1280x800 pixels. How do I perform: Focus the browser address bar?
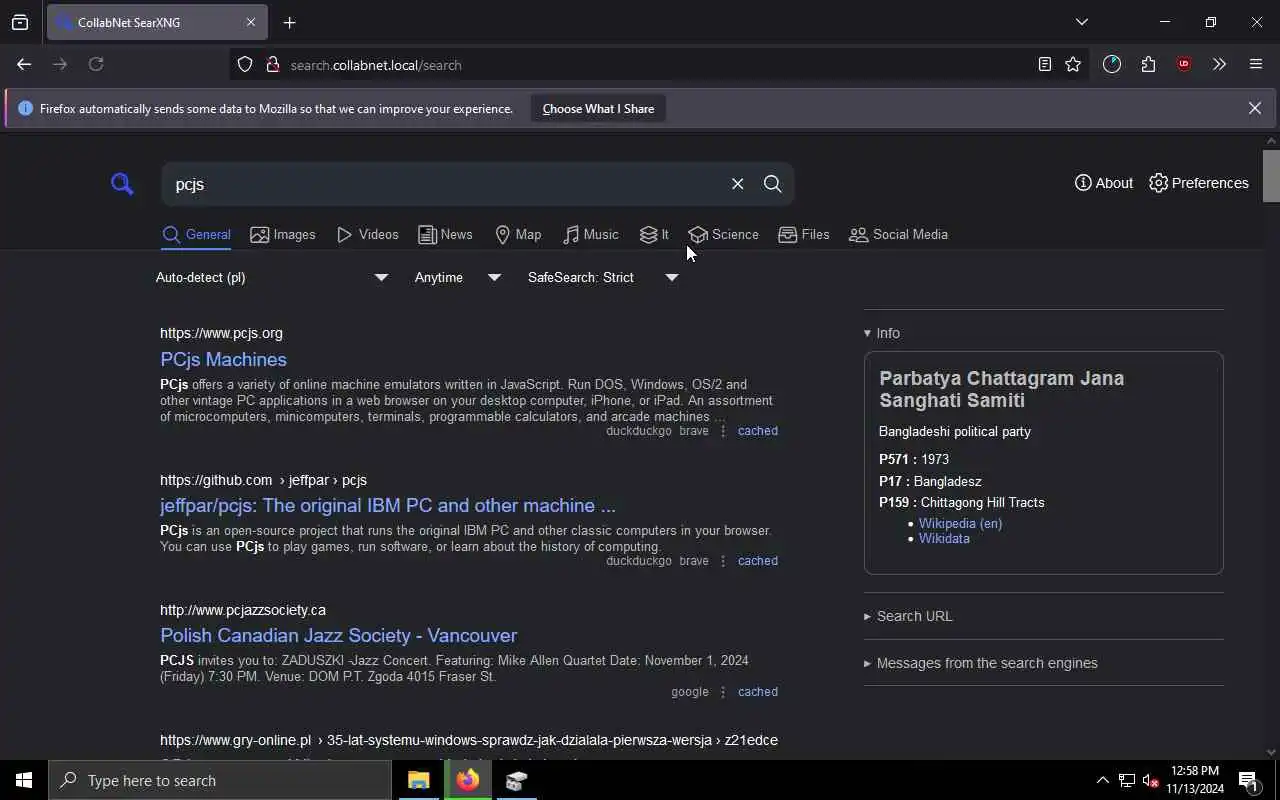[660, 65]
